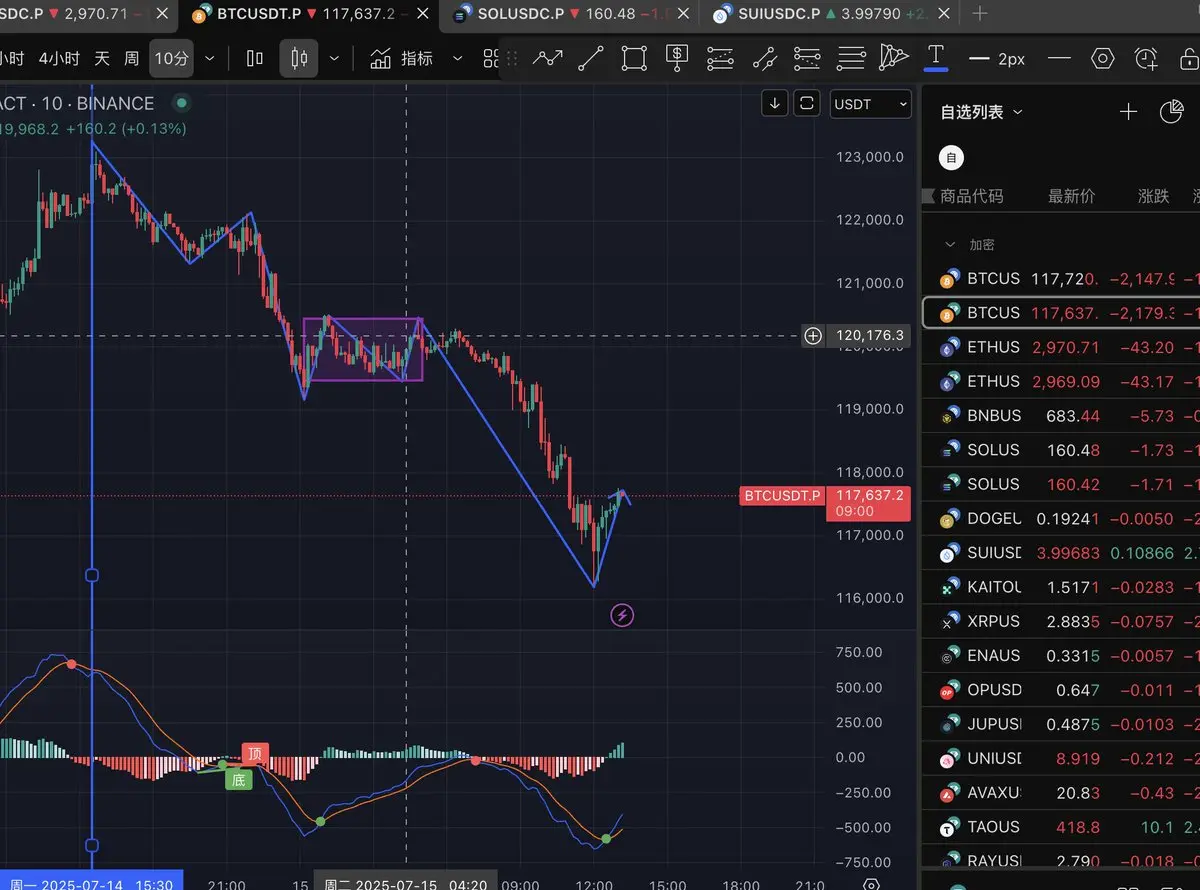Screen dimensions: 1200x890
Task: Open drawing settings hexagon icon
Action: 1103,58
